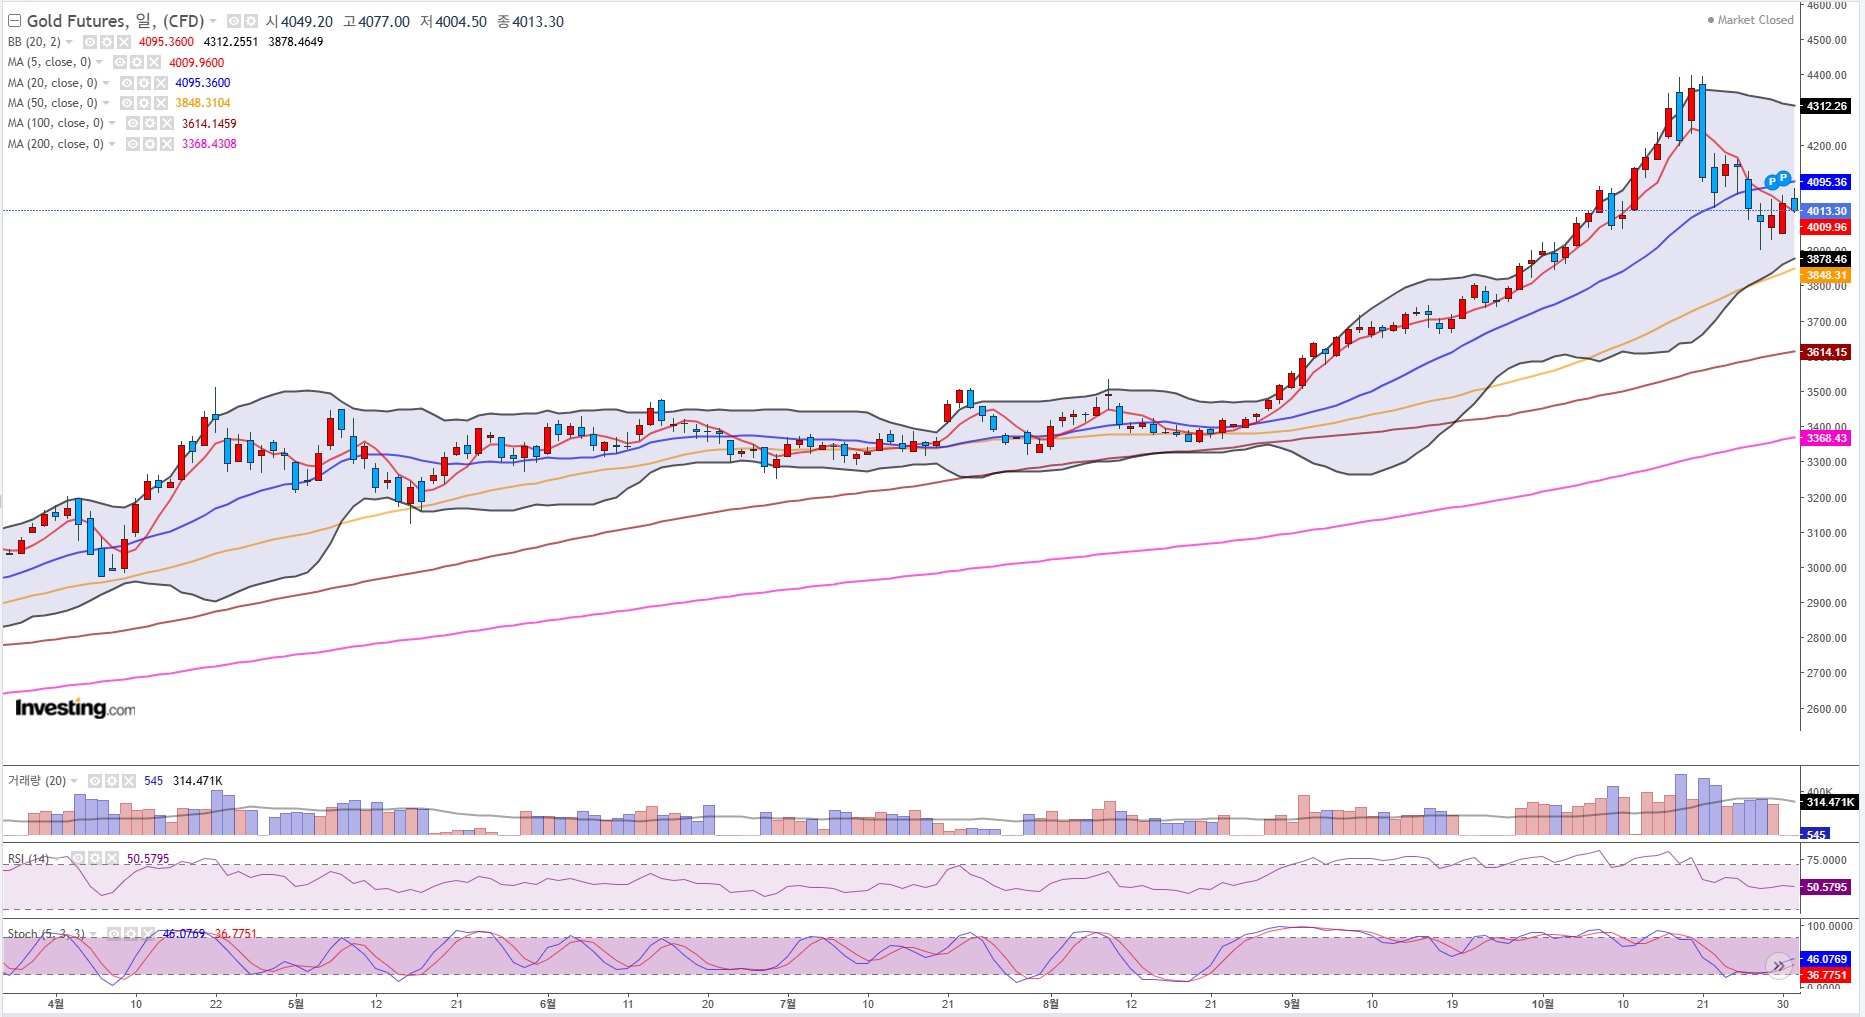This screenshot has width=1865, height=1017.
Task: Select the 4009.96 MA5 price label
Action: [1826, 227]
